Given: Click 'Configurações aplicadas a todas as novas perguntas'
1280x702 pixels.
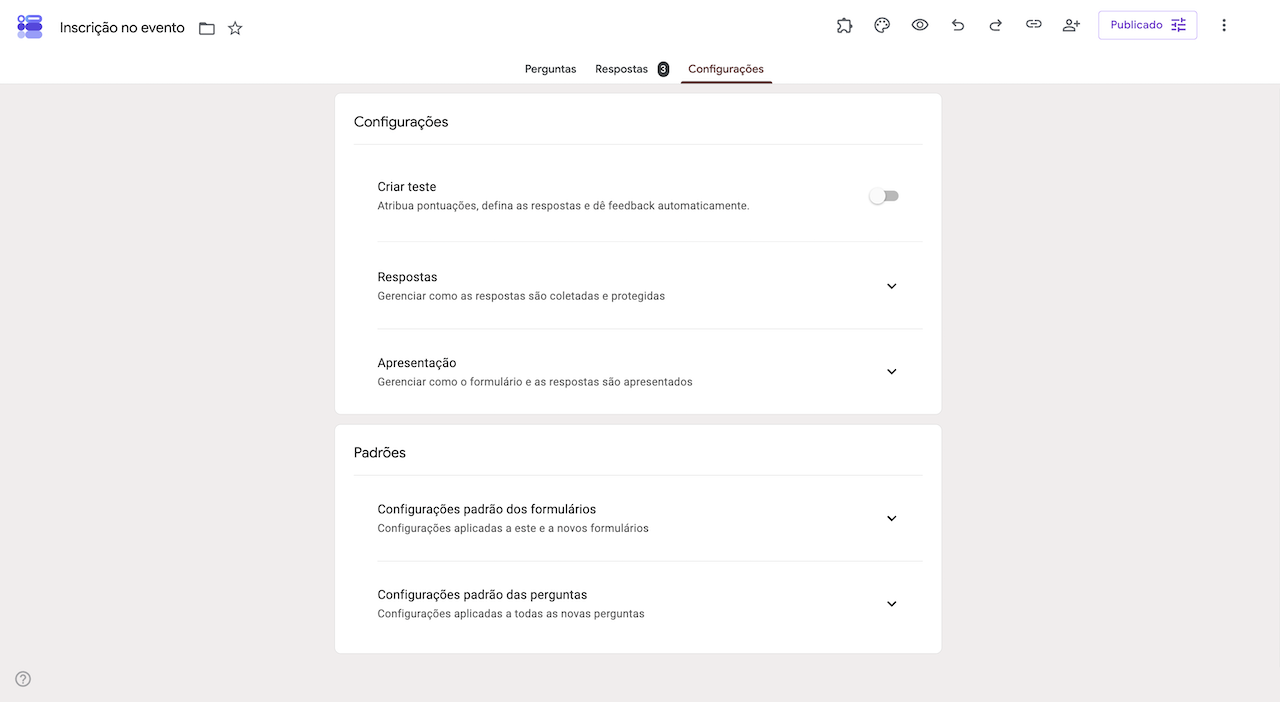Looking at the screenshot, I should click(x=511, y=614).
